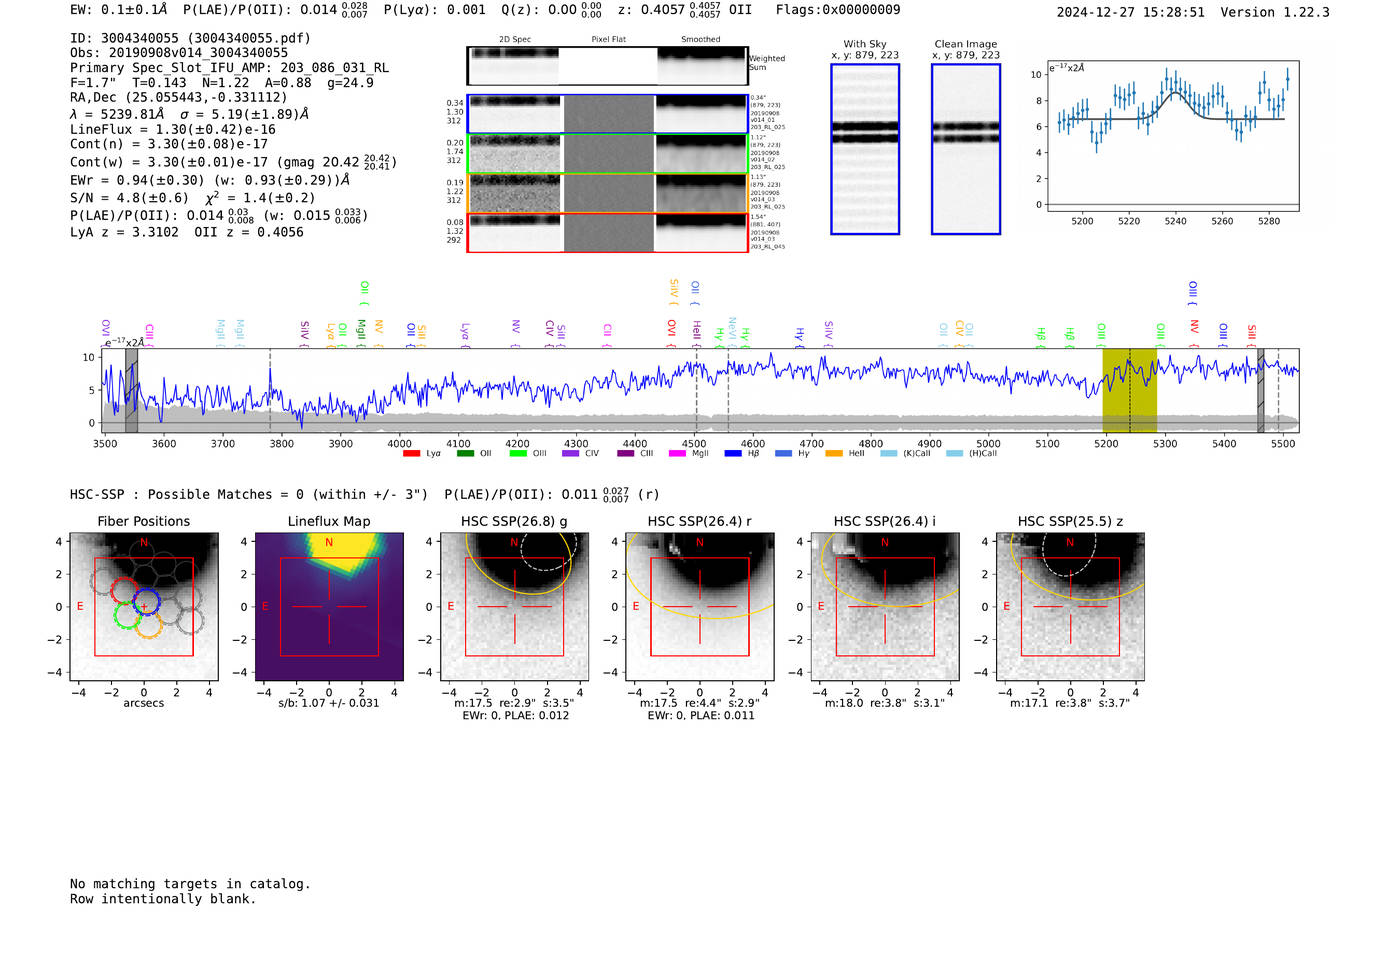Click the Primary Spec_Slot_IFU_AMP line
The width and height of the screenshot is (1400, 953).
[x=229, y=68]
